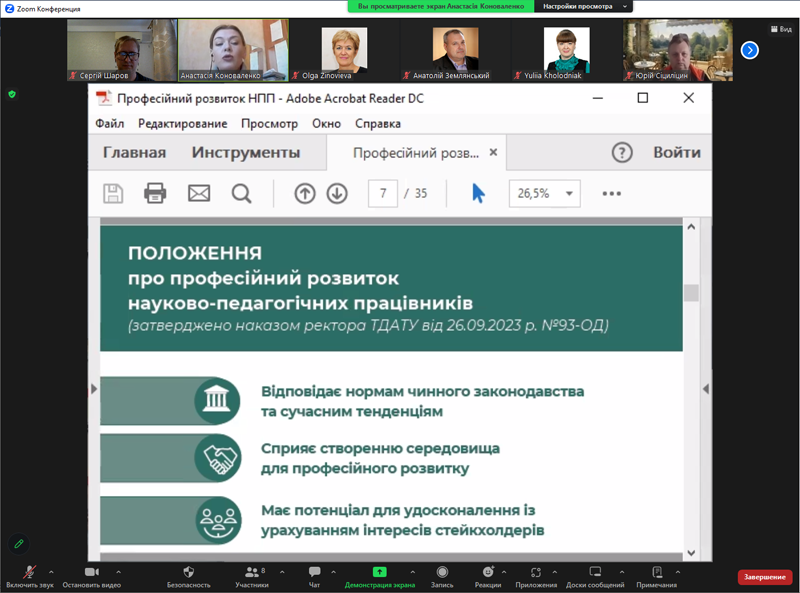800x593 pixels.
Task: Open the Окно menu
Action: click(327, 123)
